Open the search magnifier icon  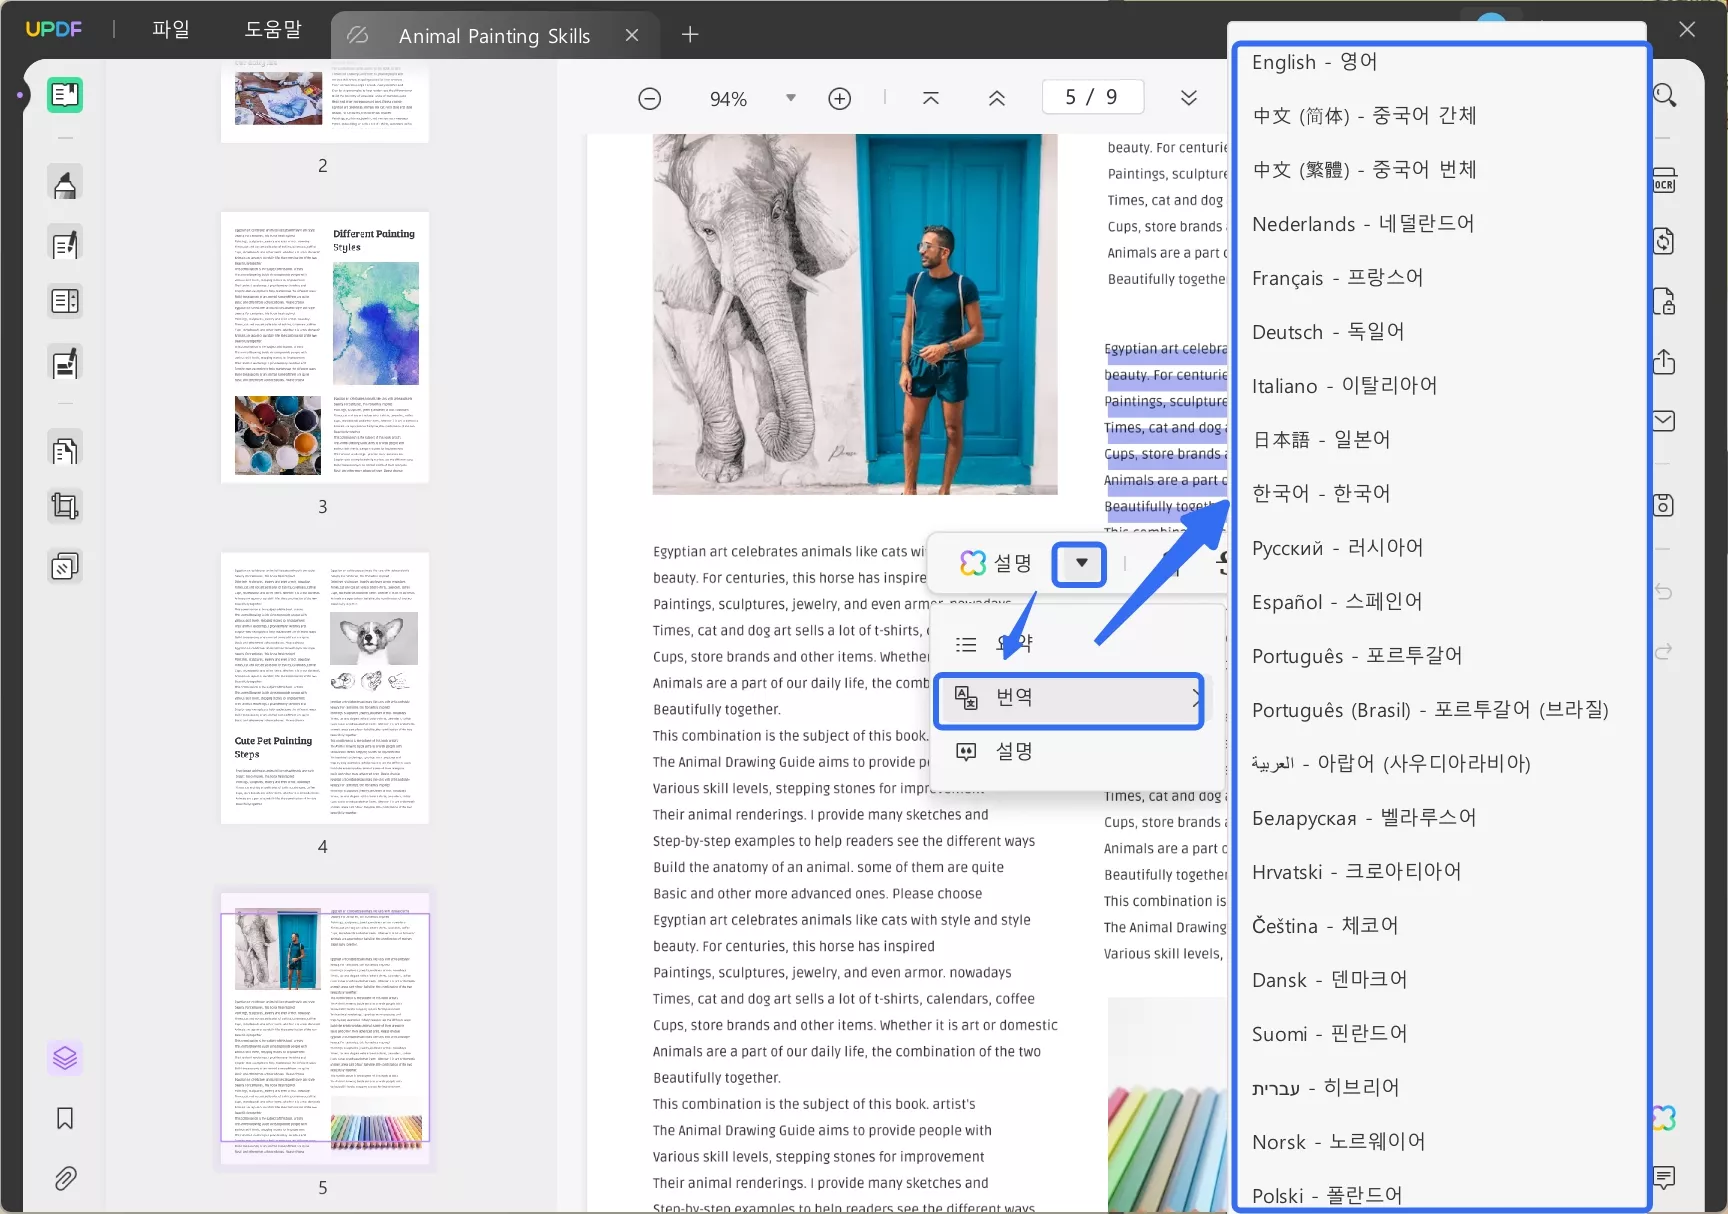[1664, 95]
